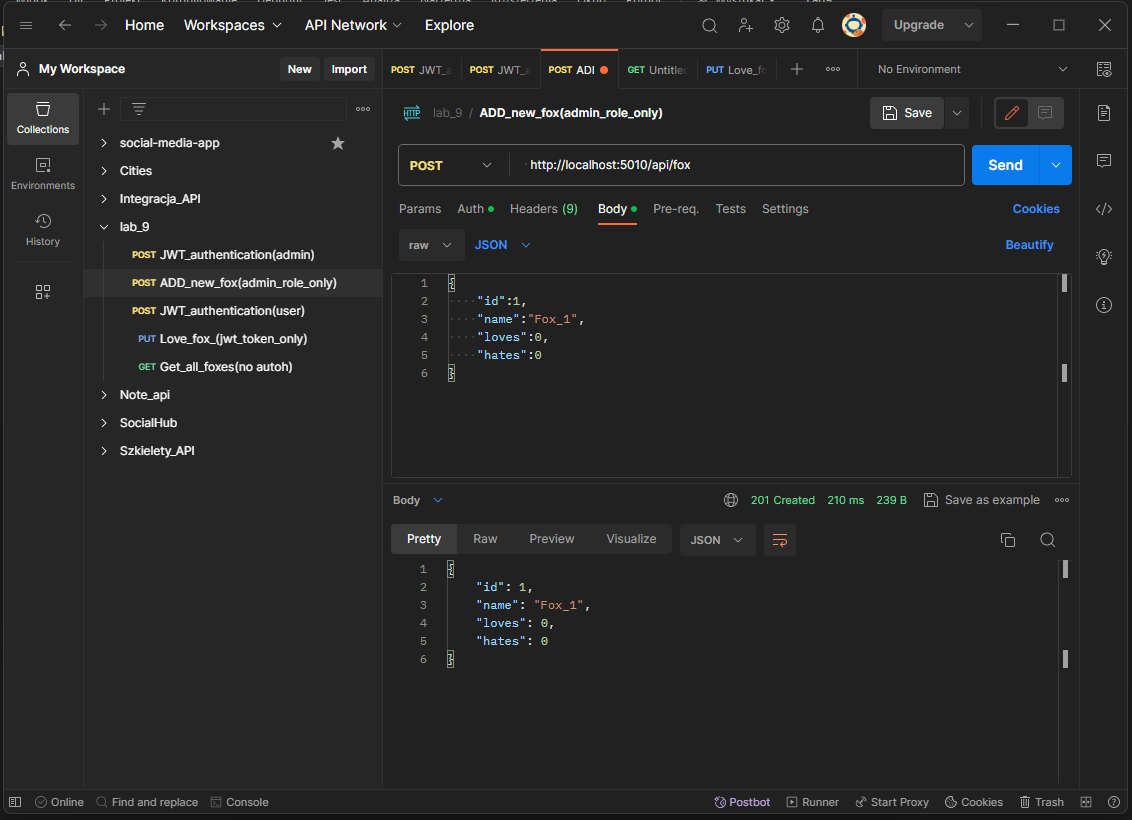Open the Workspaces menu
Image resolution: width=1132 pixels, height=820 pixels.
pos(232,25)
